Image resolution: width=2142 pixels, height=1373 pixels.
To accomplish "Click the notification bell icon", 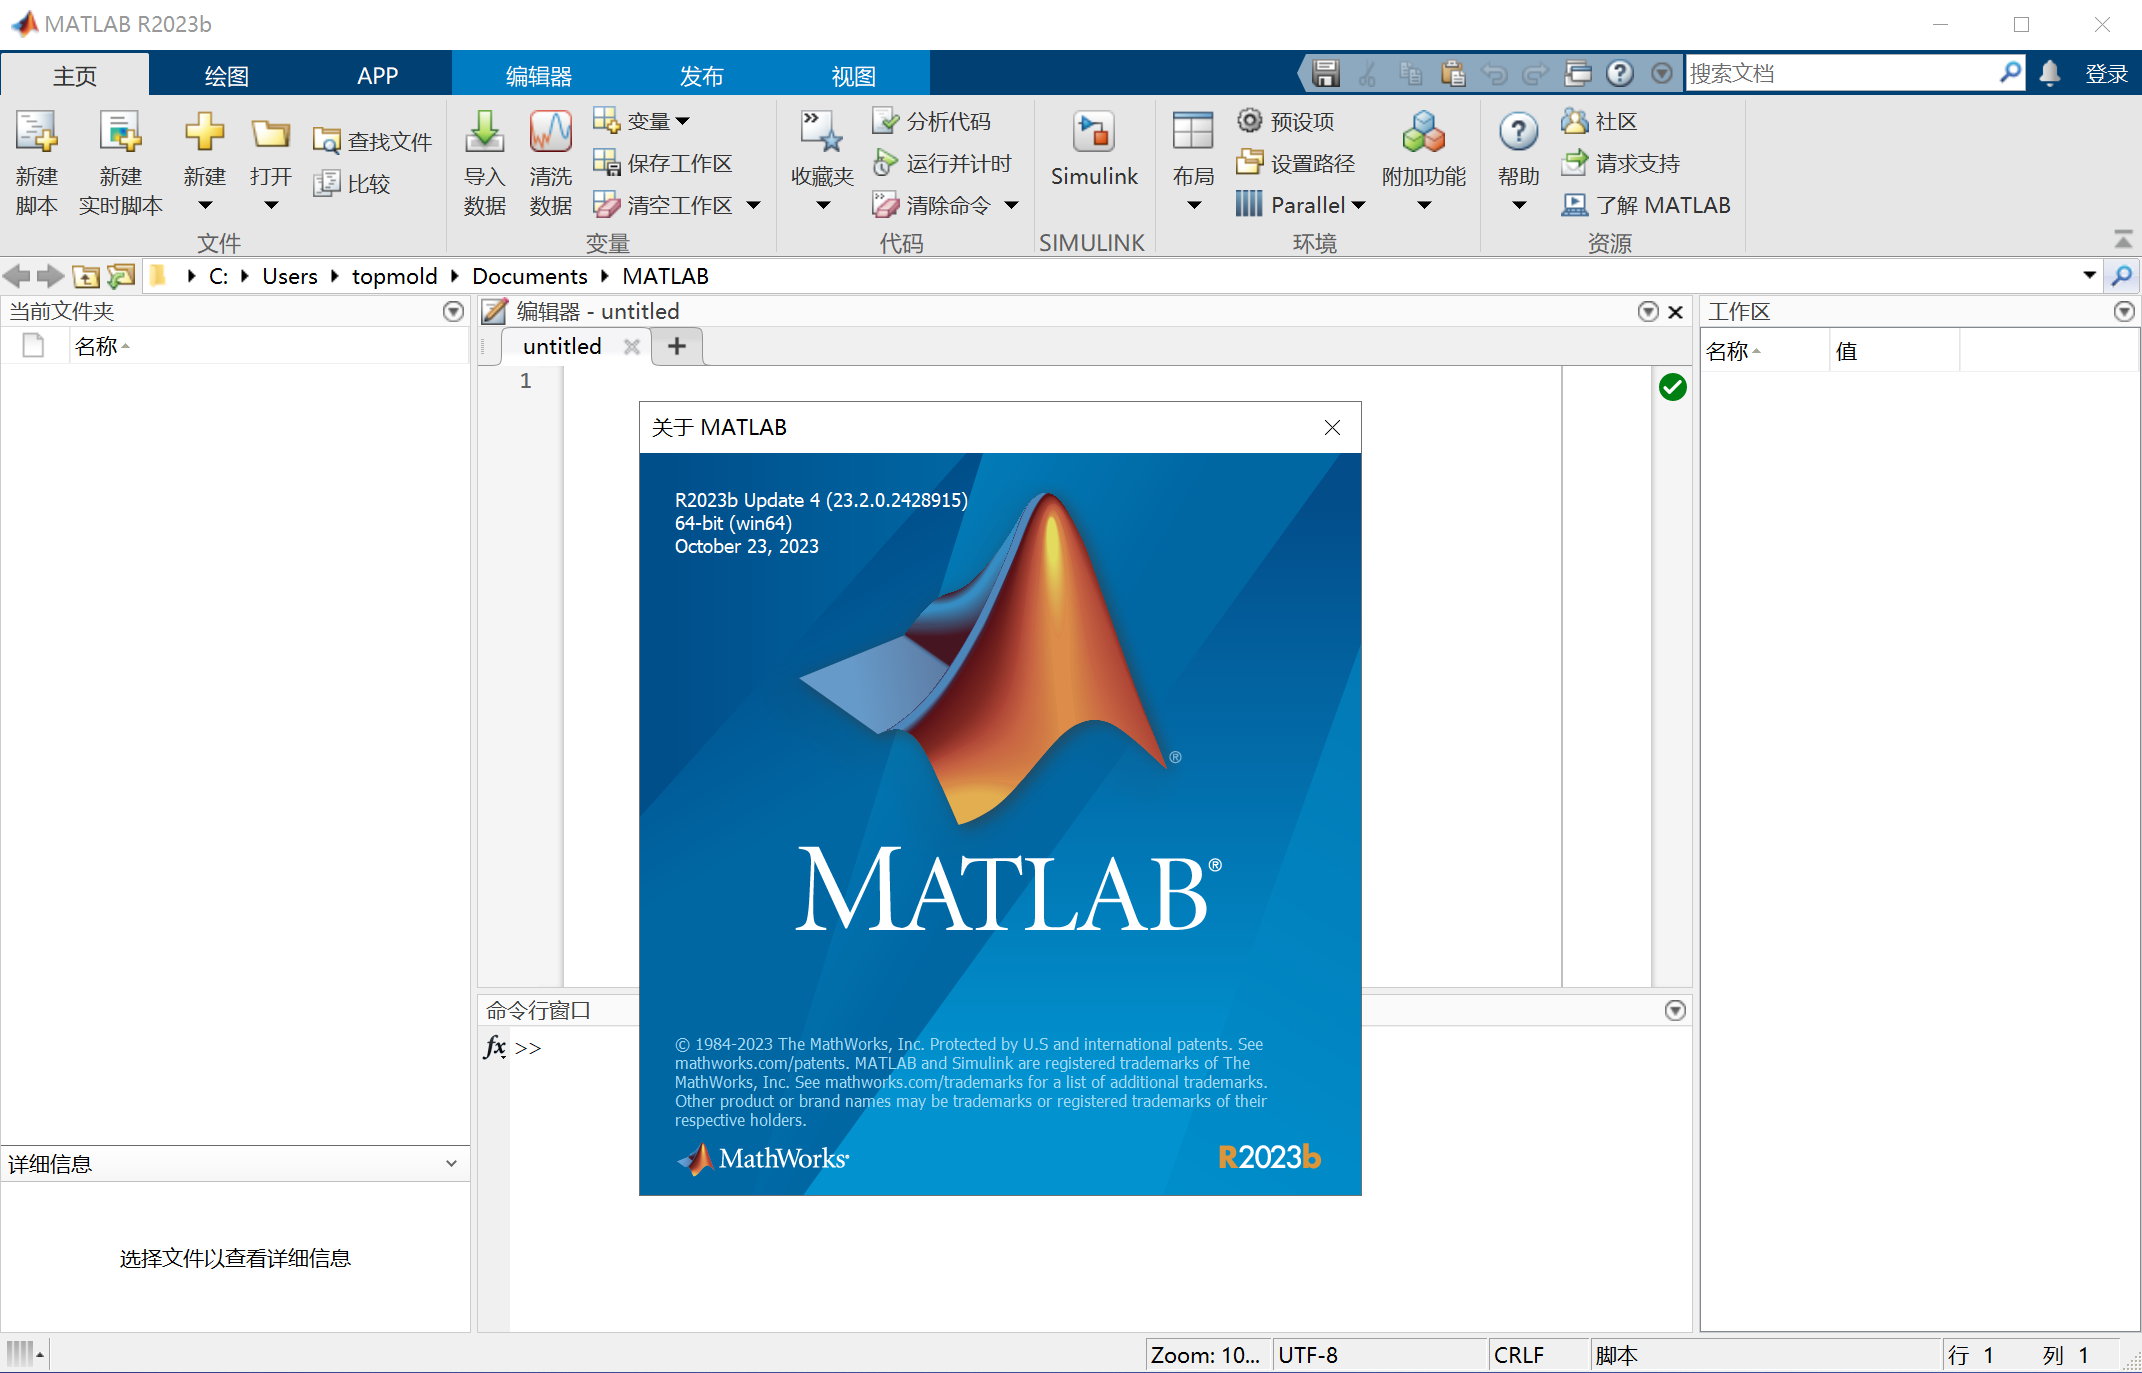I will [x=2050, y=73].
